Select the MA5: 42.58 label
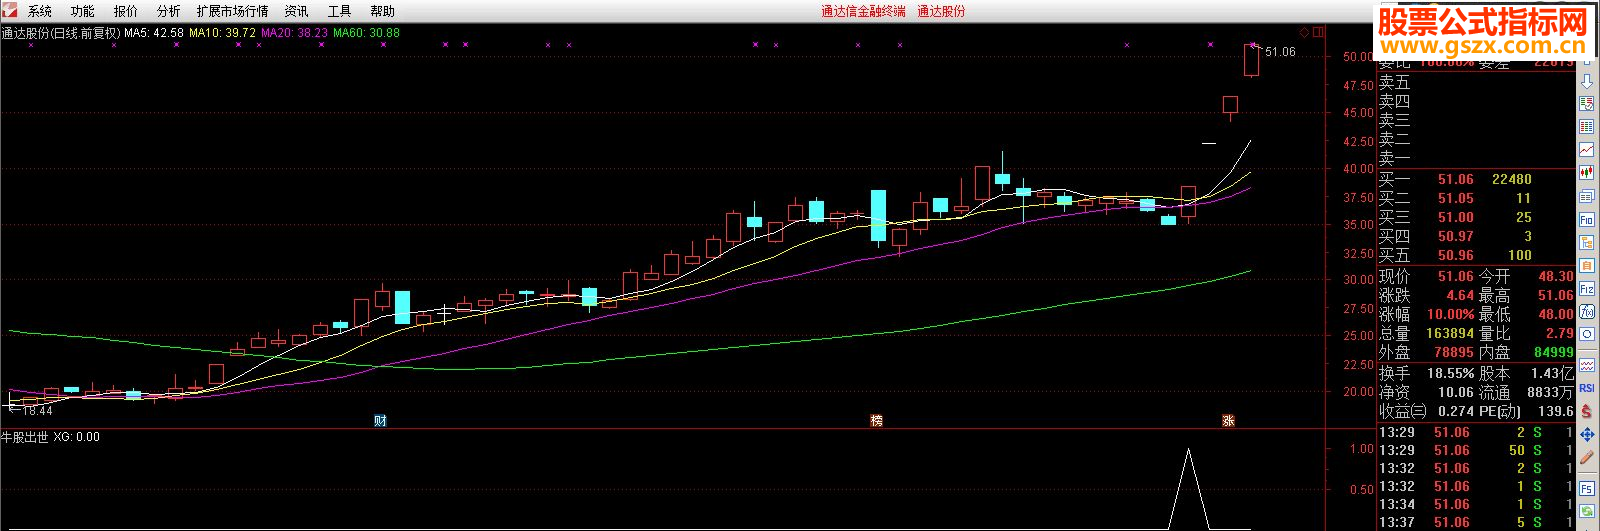The image size is (1600, 531). point(154,33)
